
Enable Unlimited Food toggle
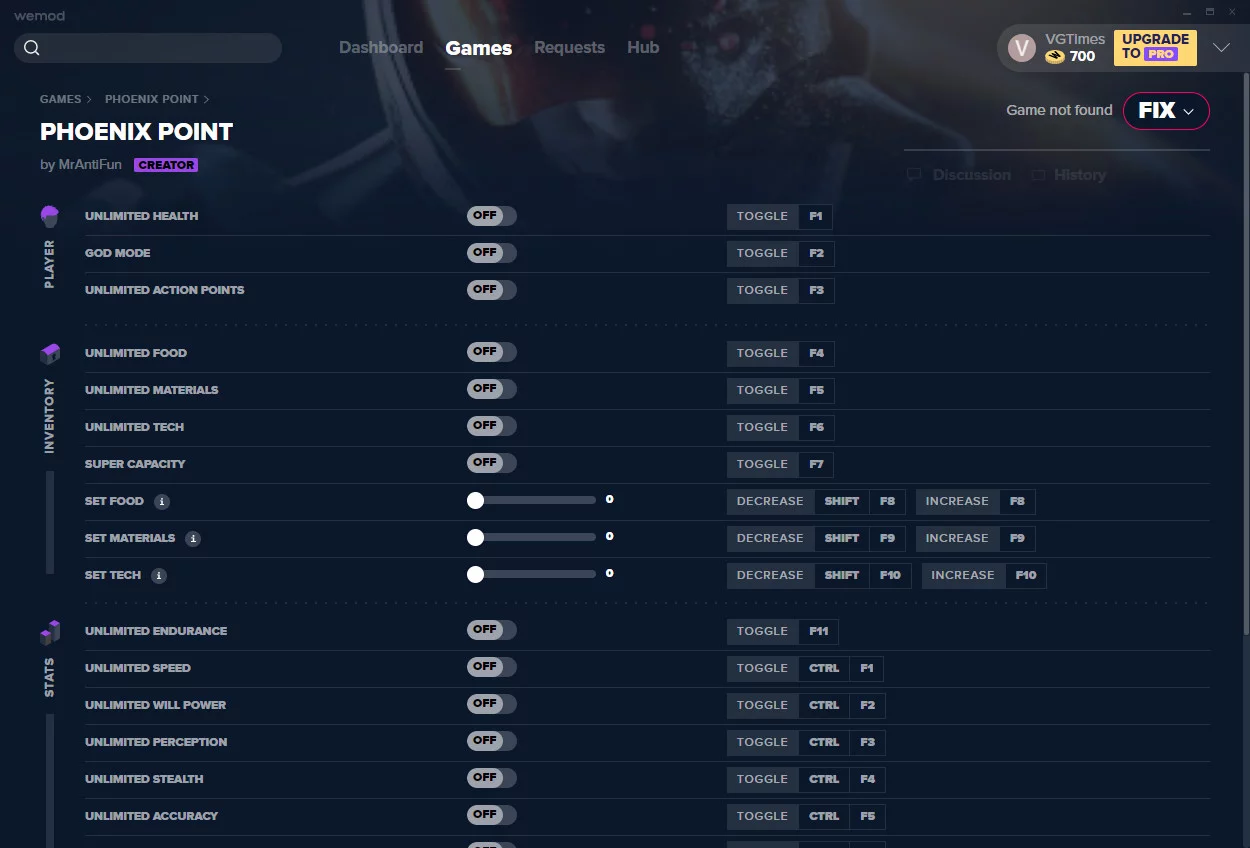492,353
